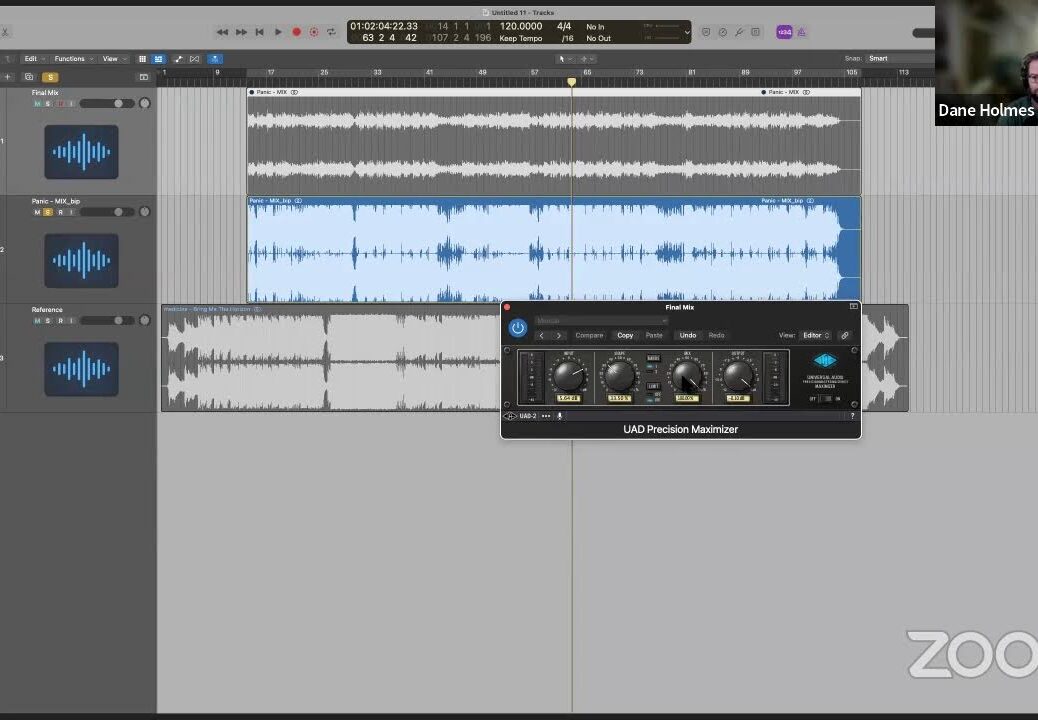
Task: Click the purple count-in 1234 button
Action: pyautogui.click(x=784, y=32)
